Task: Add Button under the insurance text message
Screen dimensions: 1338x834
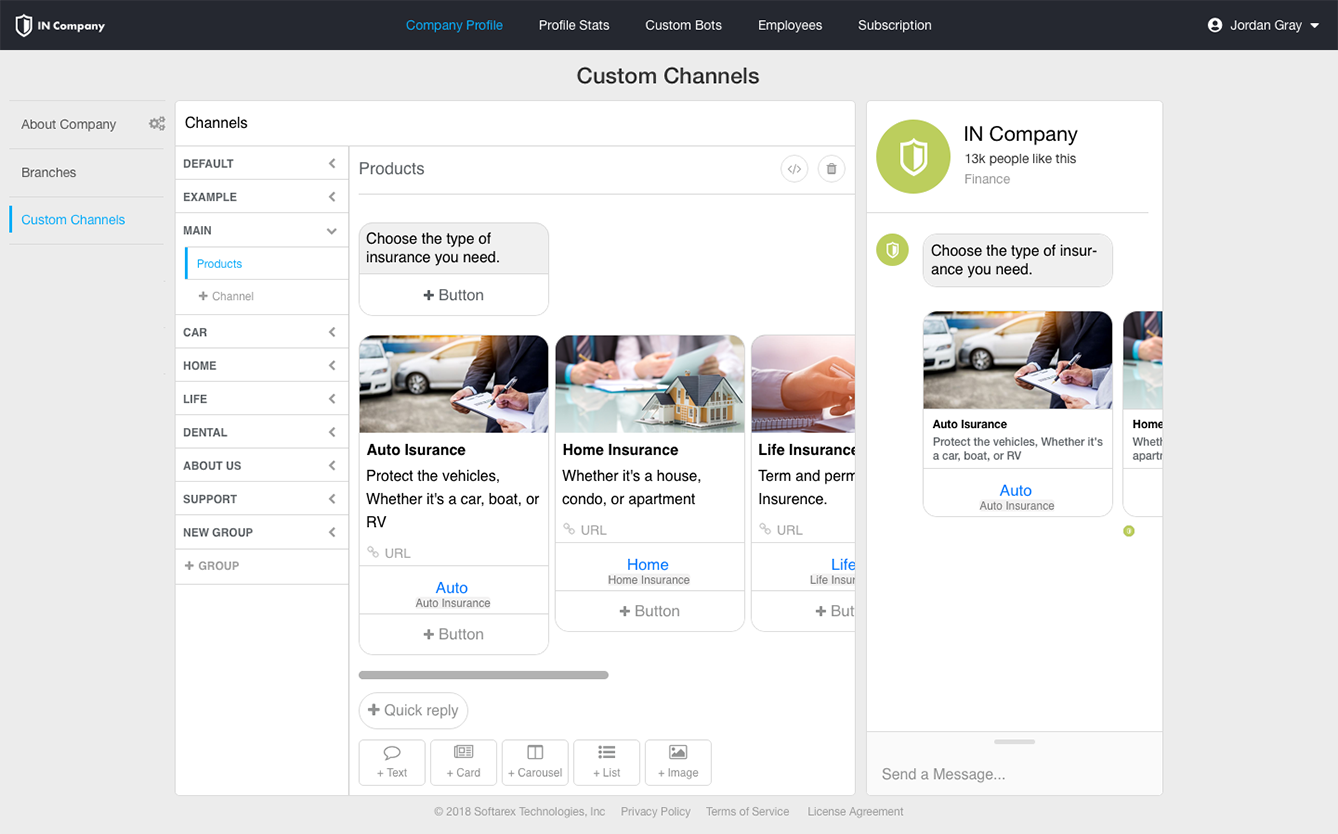Action: [x=454, y=295]
